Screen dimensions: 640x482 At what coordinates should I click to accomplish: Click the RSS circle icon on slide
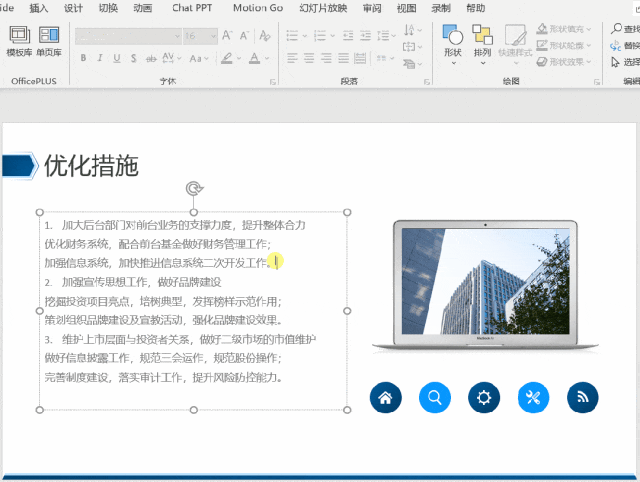(x=582, y=397)
